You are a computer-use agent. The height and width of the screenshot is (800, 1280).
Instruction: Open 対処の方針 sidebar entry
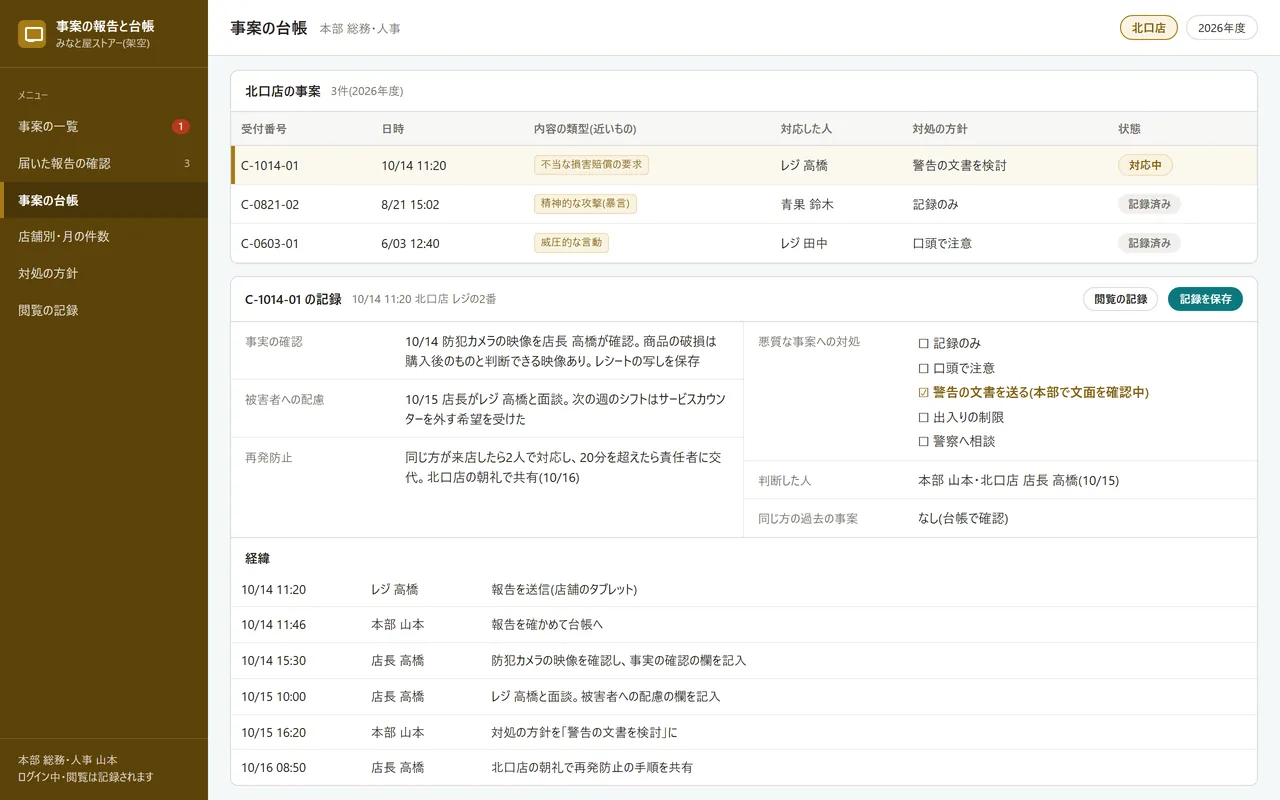click(104, 273)
